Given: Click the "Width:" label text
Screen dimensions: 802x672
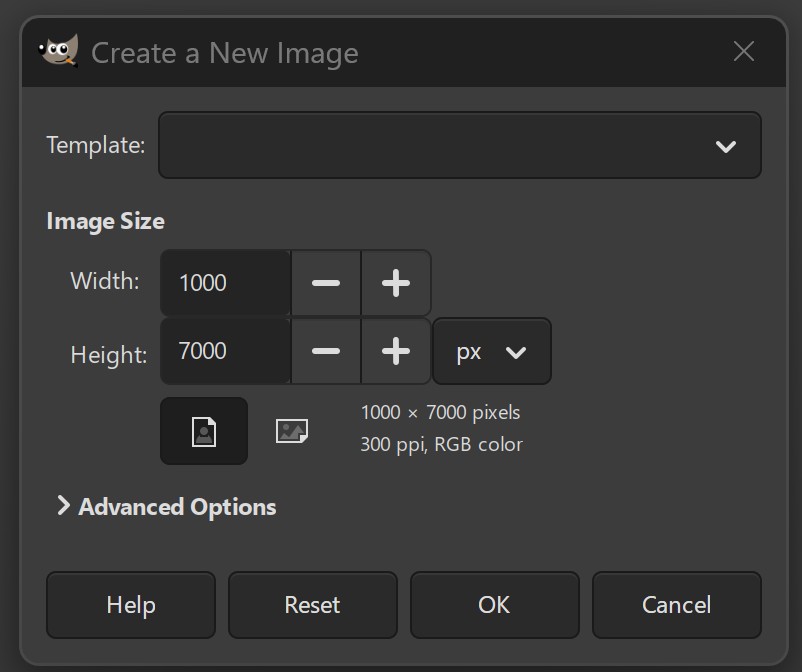Looking at the screenshot, I should 105,281.
